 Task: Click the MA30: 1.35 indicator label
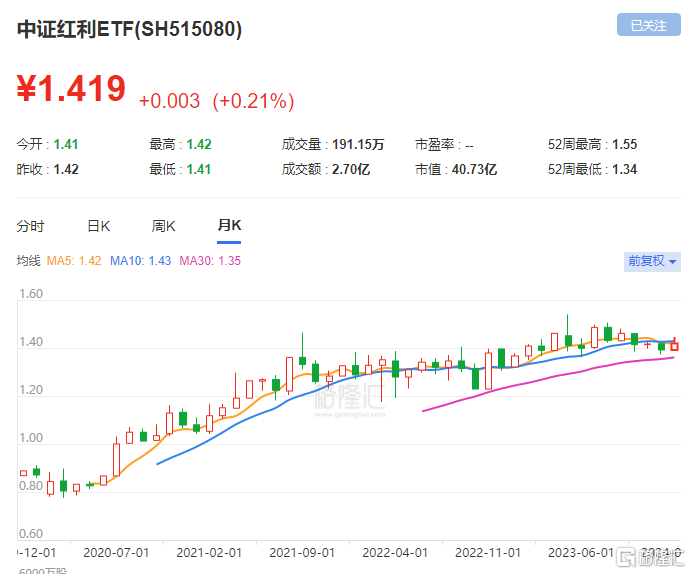point(210,261)
